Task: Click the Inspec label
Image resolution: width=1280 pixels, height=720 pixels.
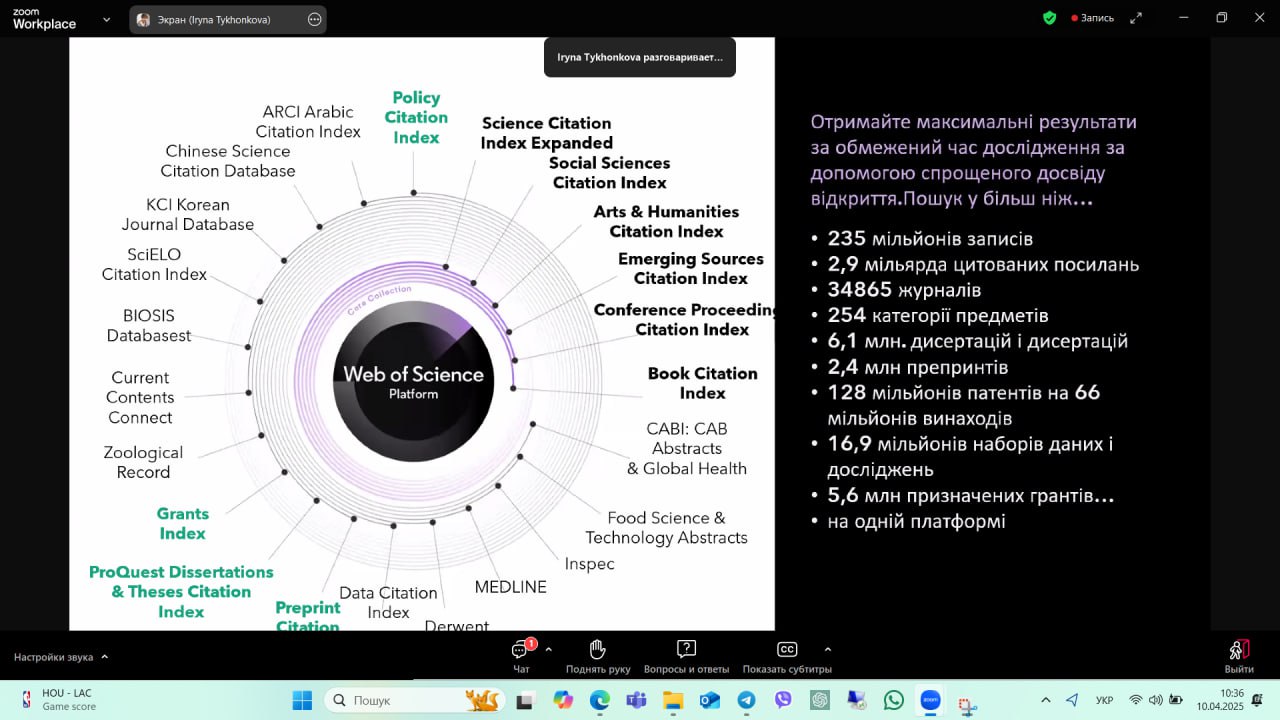Action: (x=590, y=564)
